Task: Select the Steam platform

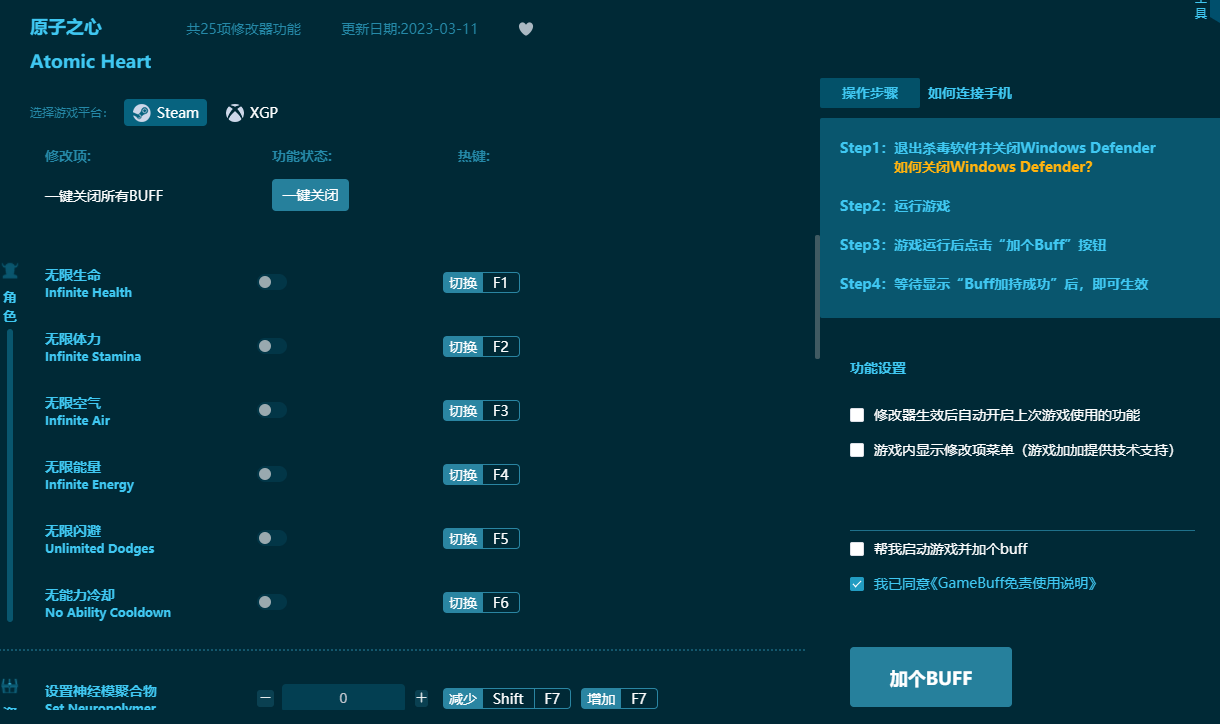Action: tap(166, 113)
